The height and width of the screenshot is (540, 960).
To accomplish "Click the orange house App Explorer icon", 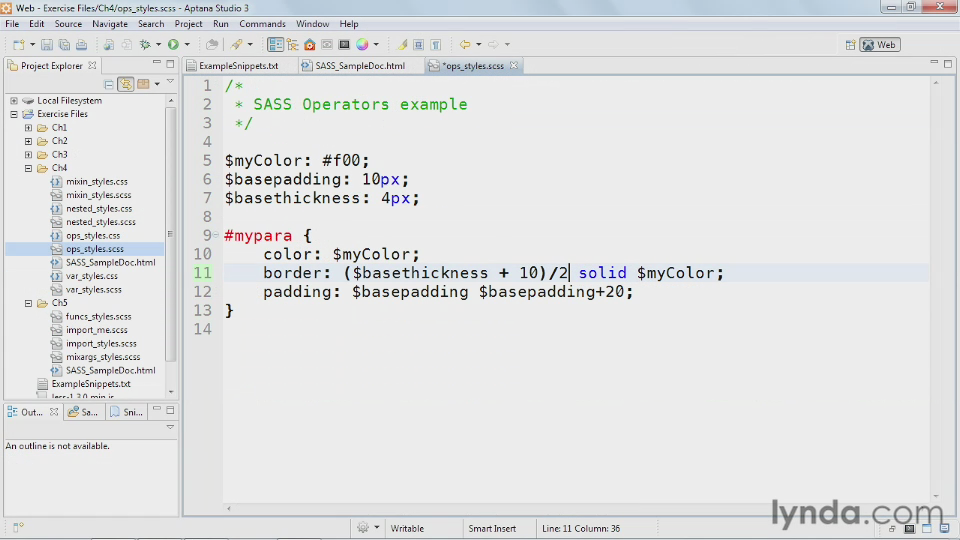I will tap(310, 45).
